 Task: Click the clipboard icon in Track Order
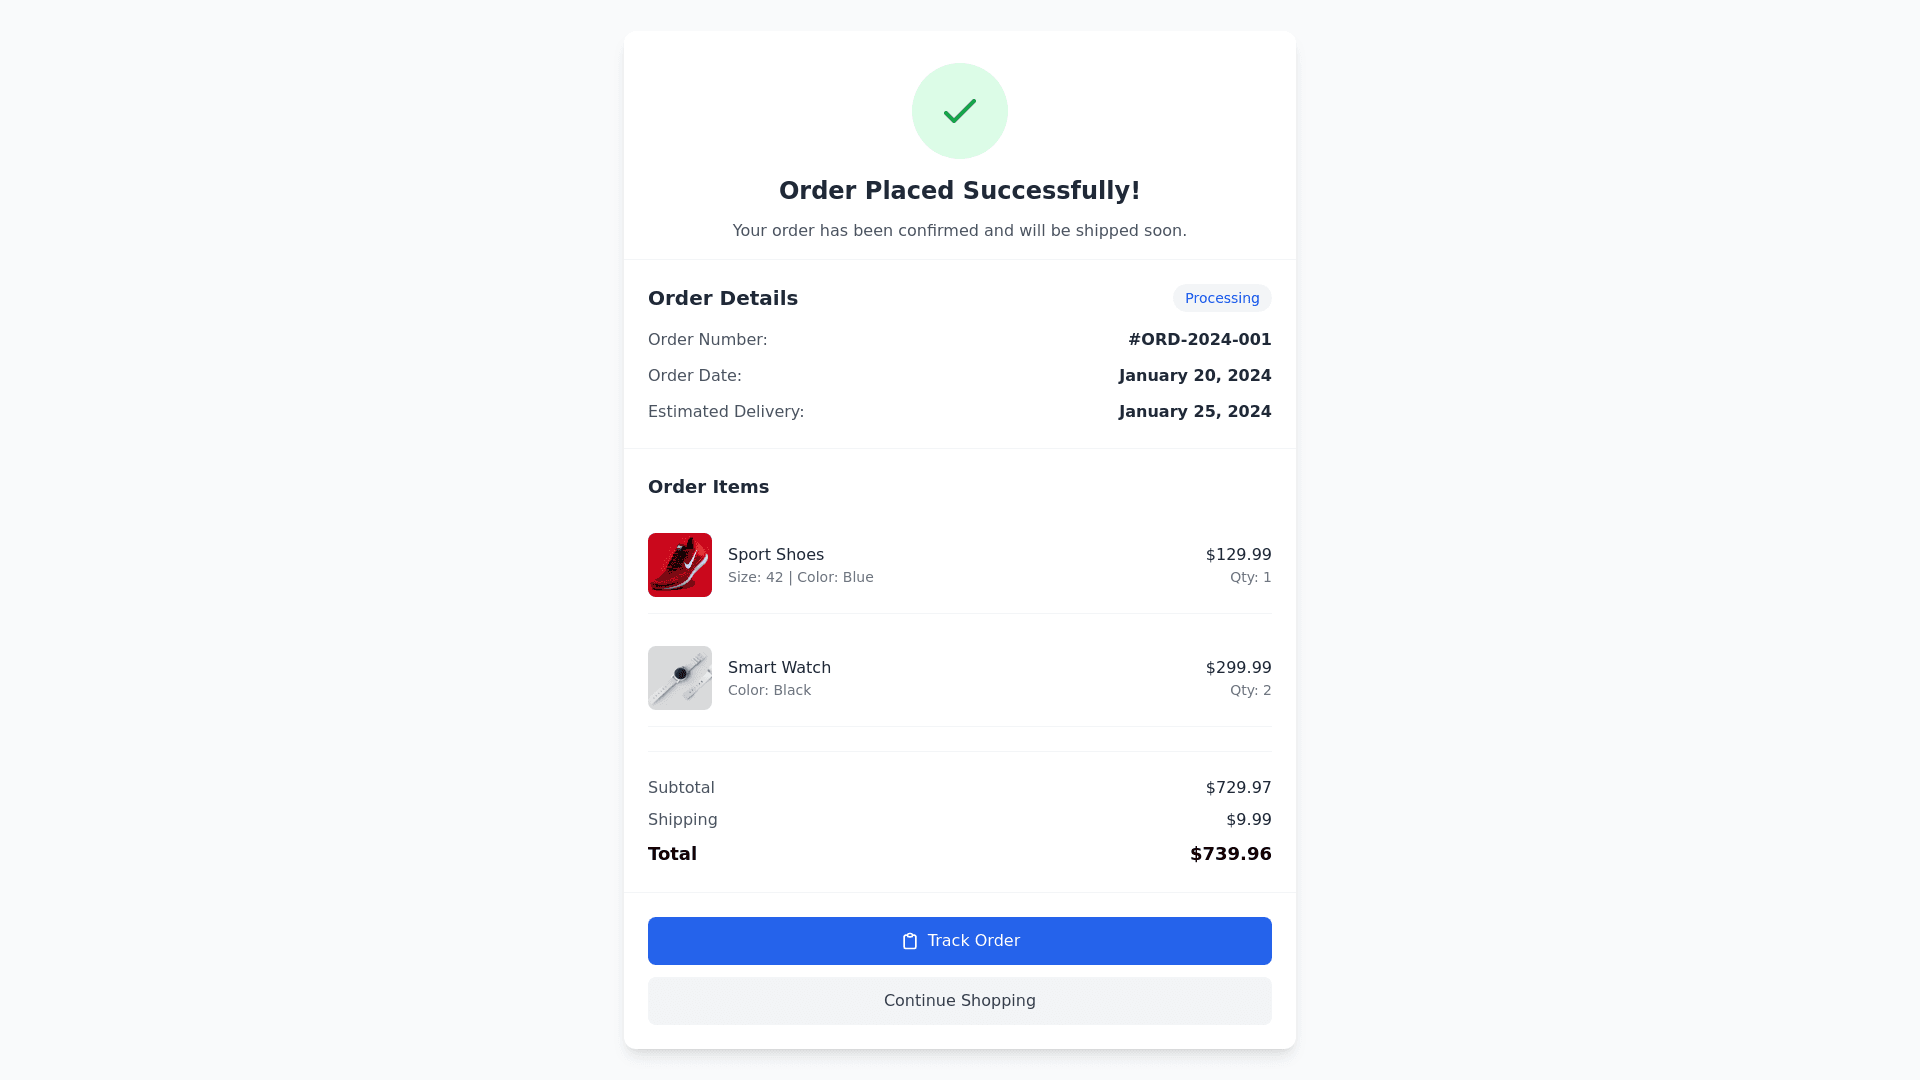pos(910,941)
